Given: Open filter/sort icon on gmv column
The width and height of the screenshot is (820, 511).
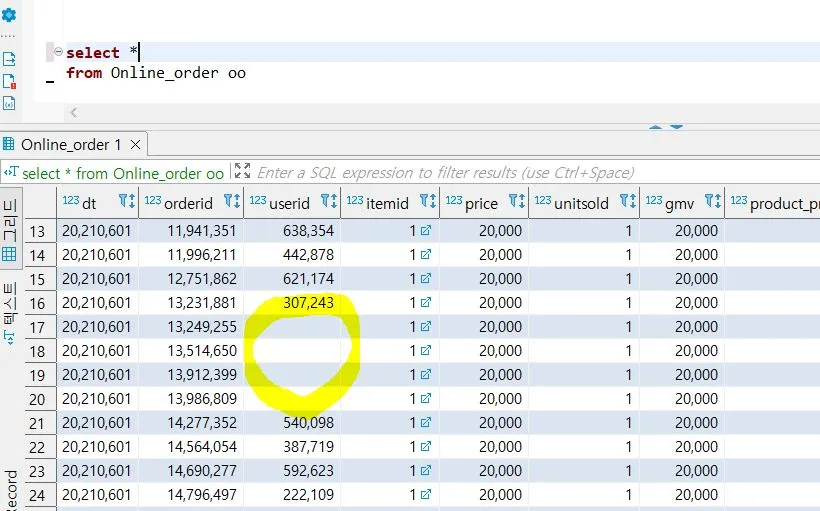Looking at the screenshot, I should pyautogui.click(x=713, y=201).
